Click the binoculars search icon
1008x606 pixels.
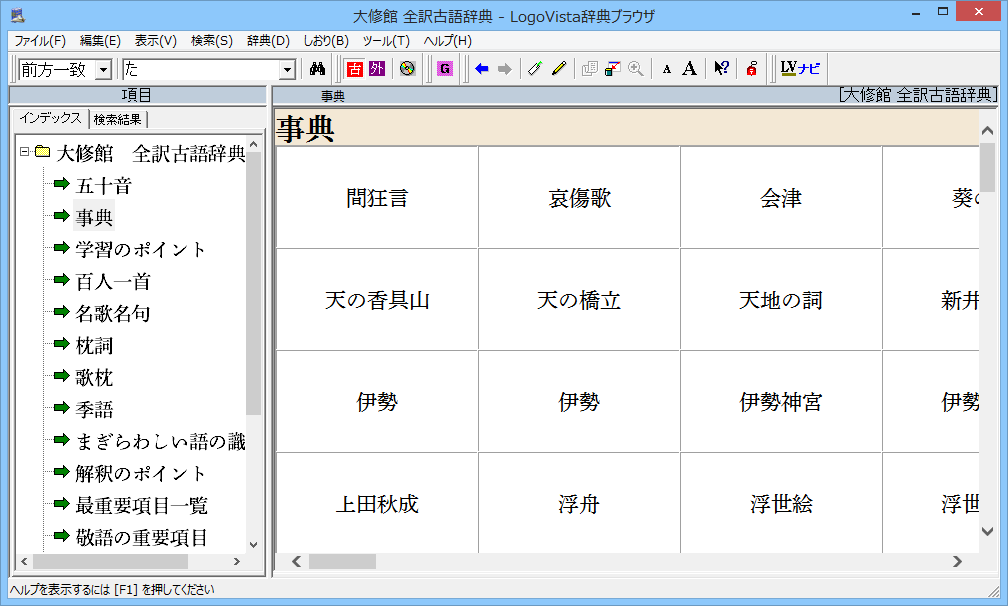point(317,69)
